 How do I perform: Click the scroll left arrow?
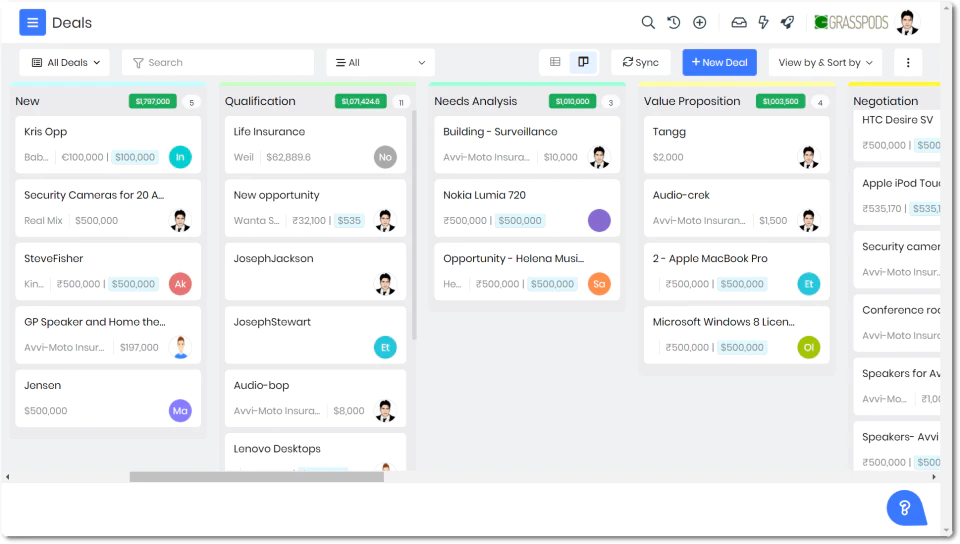[7, 477]
